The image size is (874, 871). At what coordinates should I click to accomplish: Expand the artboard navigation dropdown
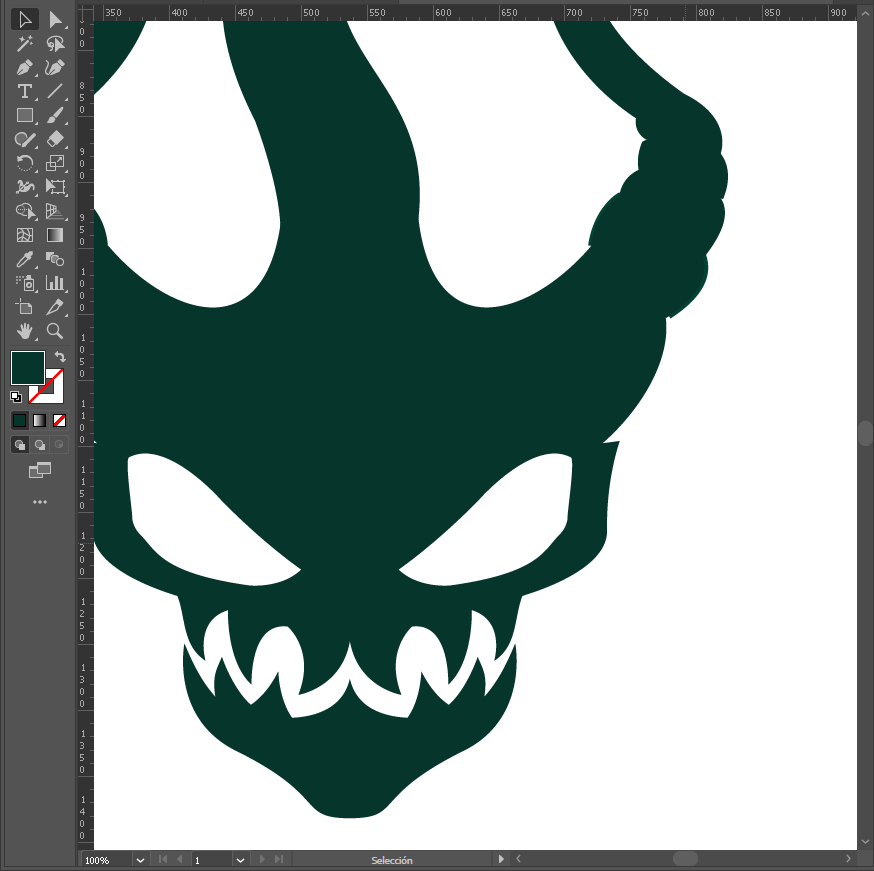240,860
